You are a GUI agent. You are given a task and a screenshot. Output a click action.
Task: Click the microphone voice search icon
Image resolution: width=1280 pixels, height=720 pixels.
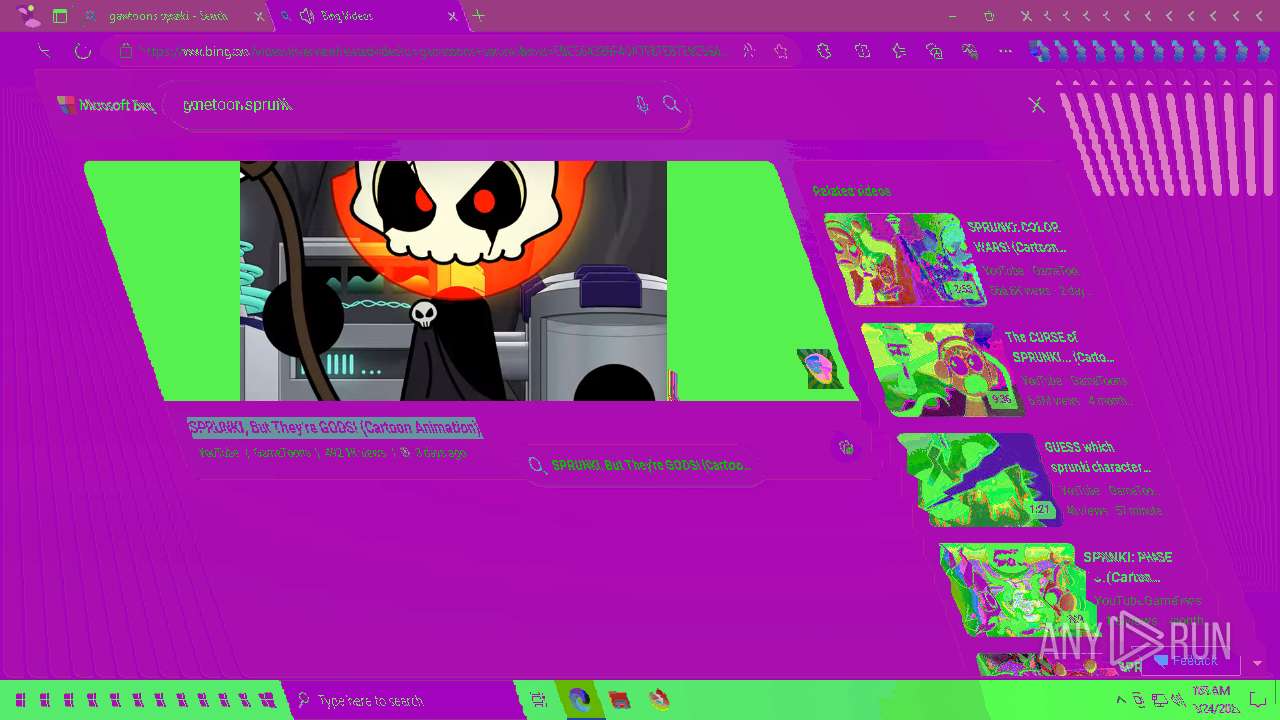click(x=642, y=104)
